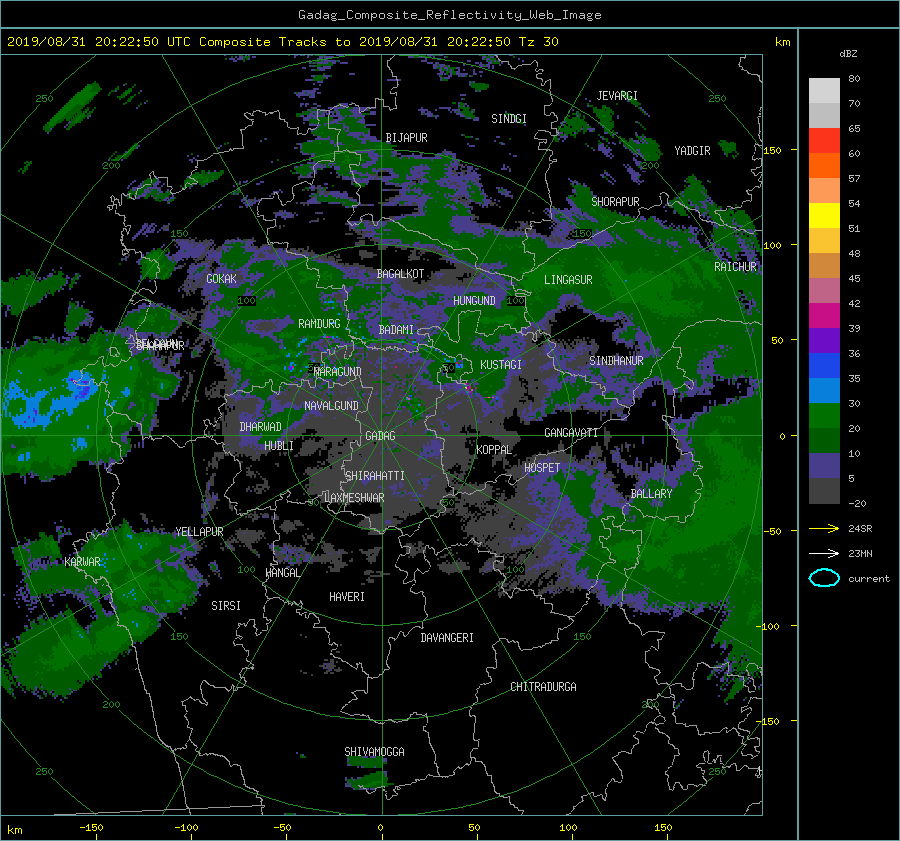Viewport: 900px width, 841px height.
Task: Click the HANGAL city label
Action: (282, 573)
